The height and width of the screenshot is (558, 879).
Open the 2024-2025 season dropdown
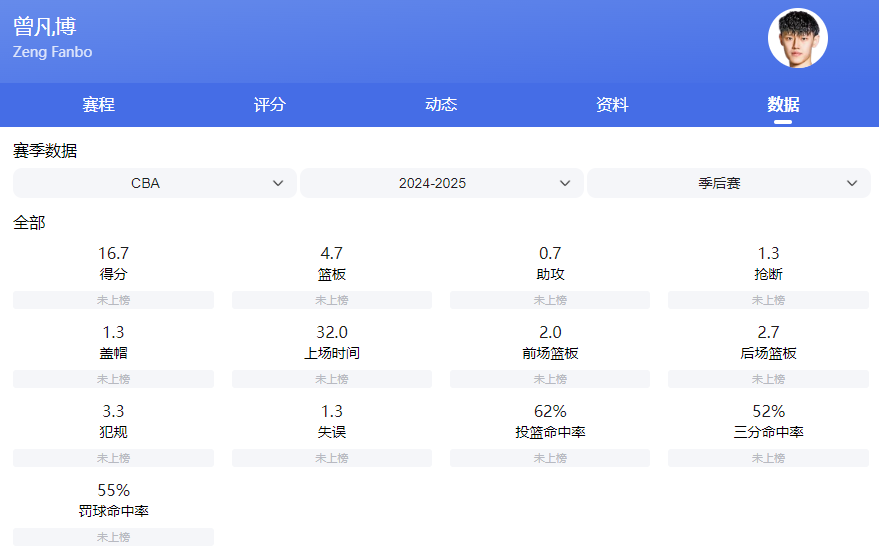[442, 183]
